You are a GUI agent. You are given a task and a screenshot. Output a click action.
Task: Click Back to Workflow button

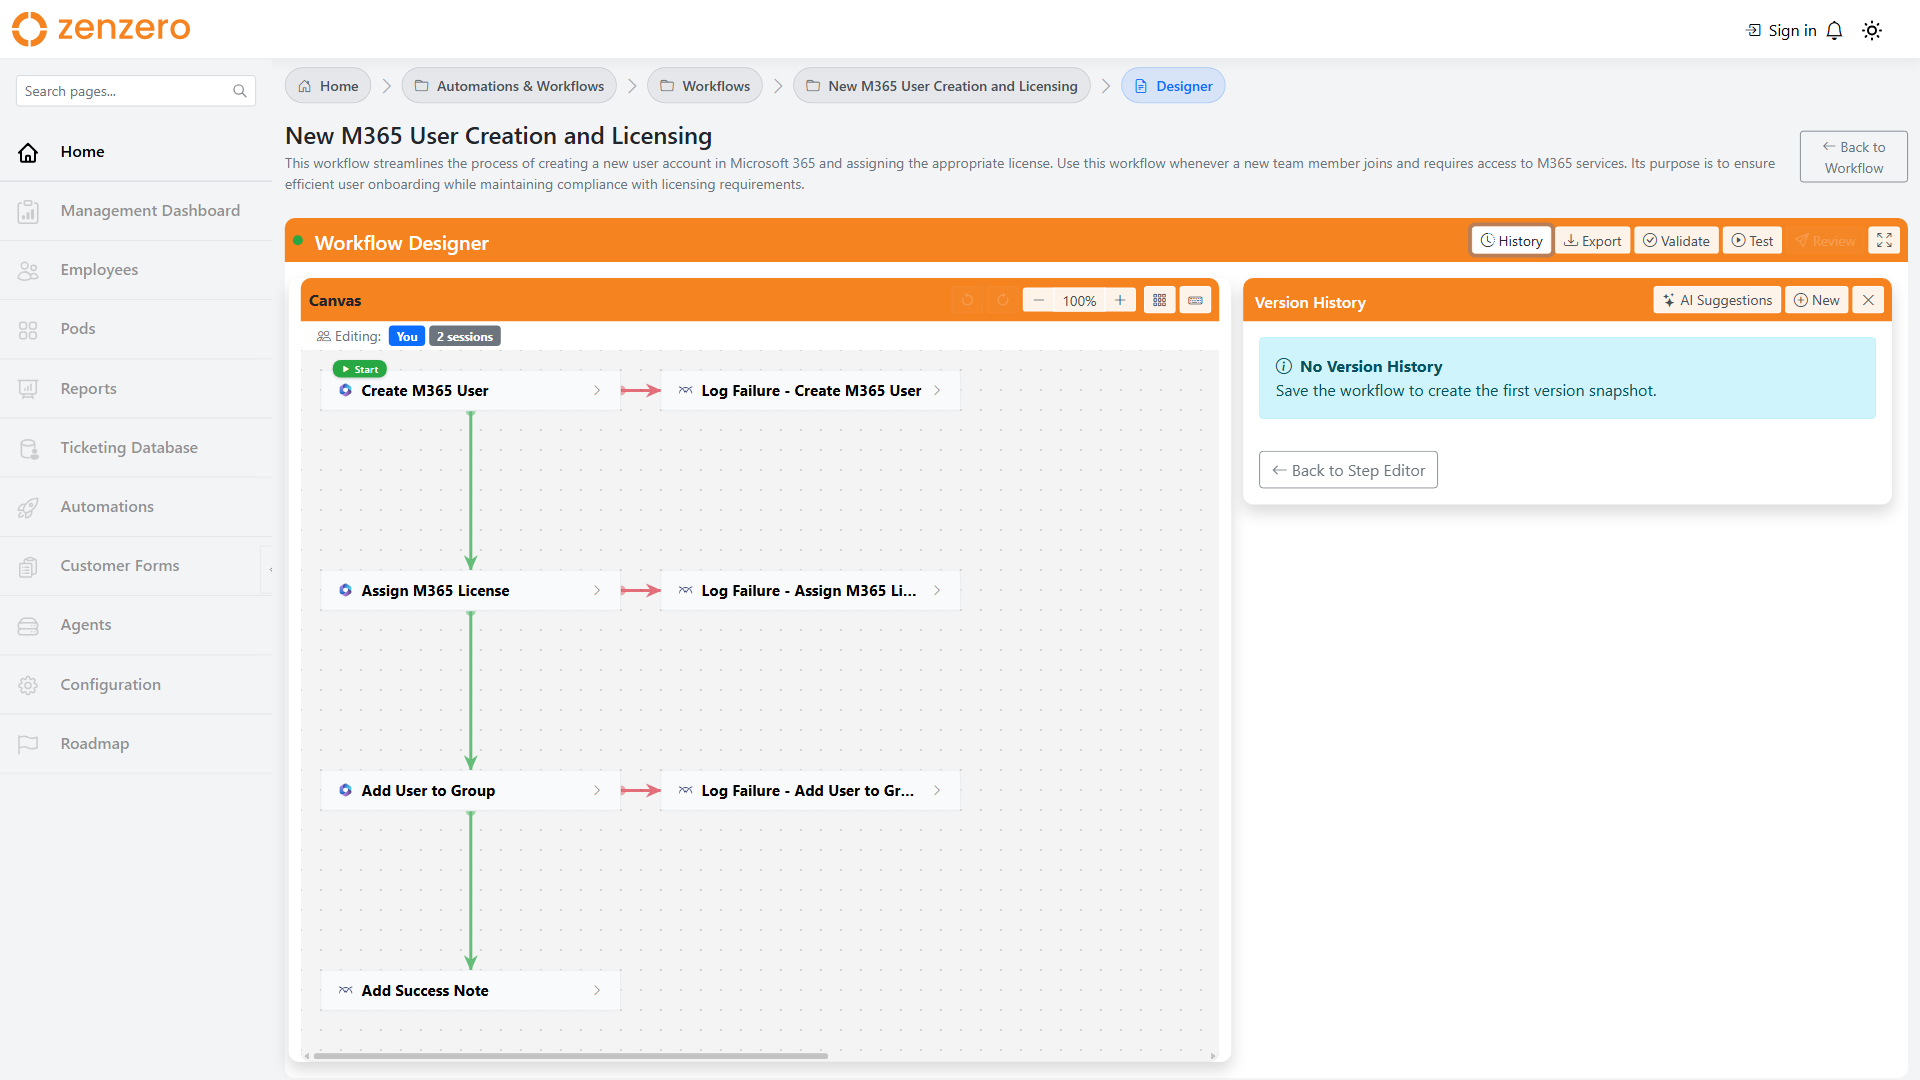click(x=1853, y=157)
